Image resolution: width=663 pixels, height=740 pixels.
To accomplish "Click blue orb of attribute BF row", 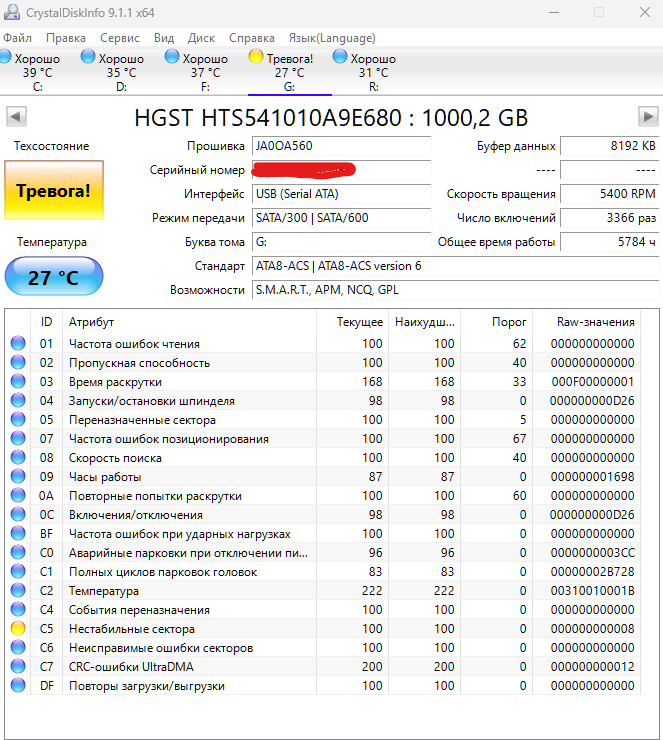I will 18,533.
